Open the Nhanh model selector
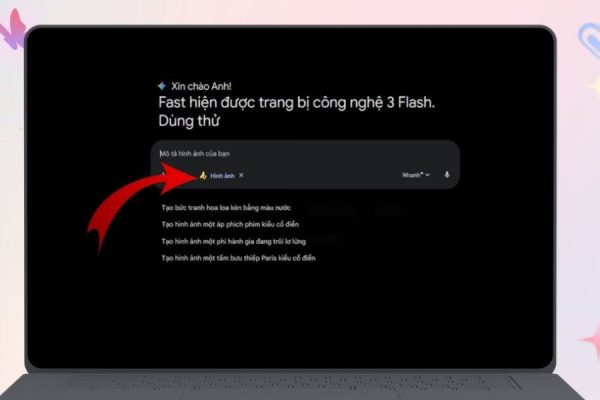600x400 pixels. pyautogui.click(x=416, y=175)
